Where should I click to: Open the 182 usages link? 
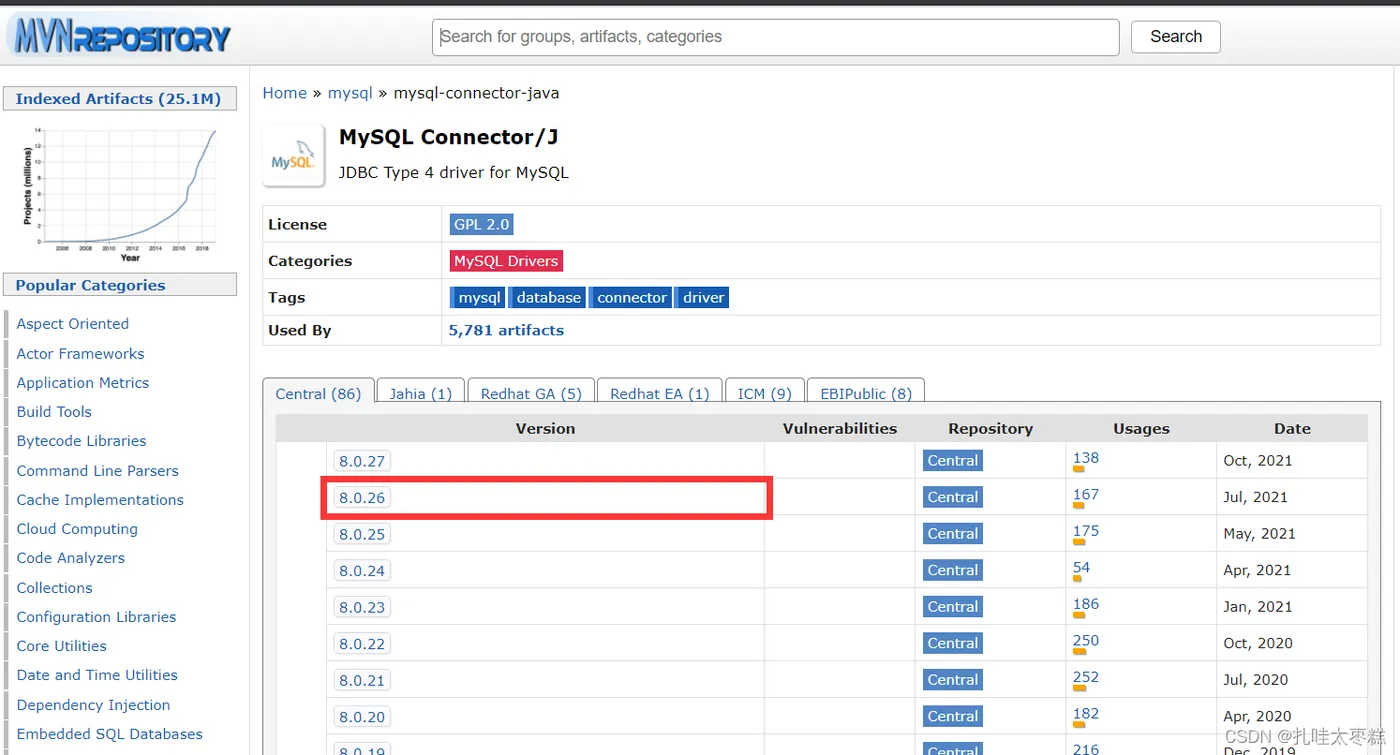[1086, 714]
